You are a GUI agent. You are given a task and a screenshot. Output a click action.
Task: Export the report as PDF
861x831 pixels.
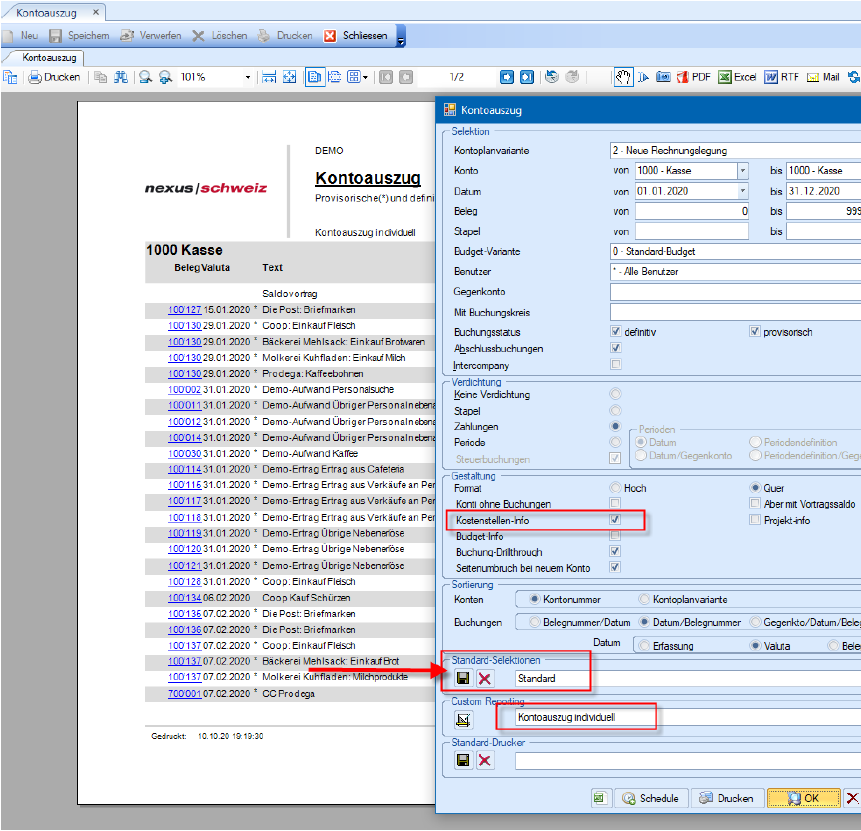tap(694, 77)
